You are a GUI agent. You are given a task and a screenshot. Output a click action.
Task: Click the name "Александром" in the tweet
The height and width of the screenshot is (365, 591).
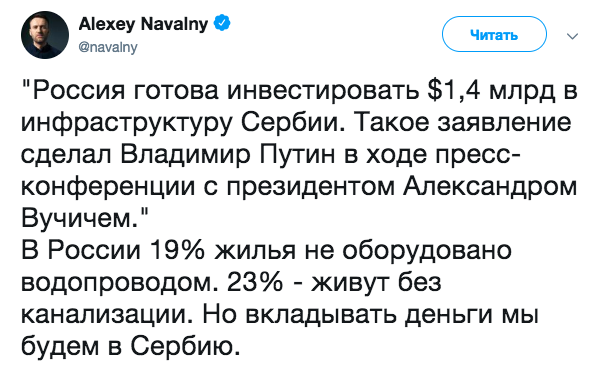click(x=490, y=187)
